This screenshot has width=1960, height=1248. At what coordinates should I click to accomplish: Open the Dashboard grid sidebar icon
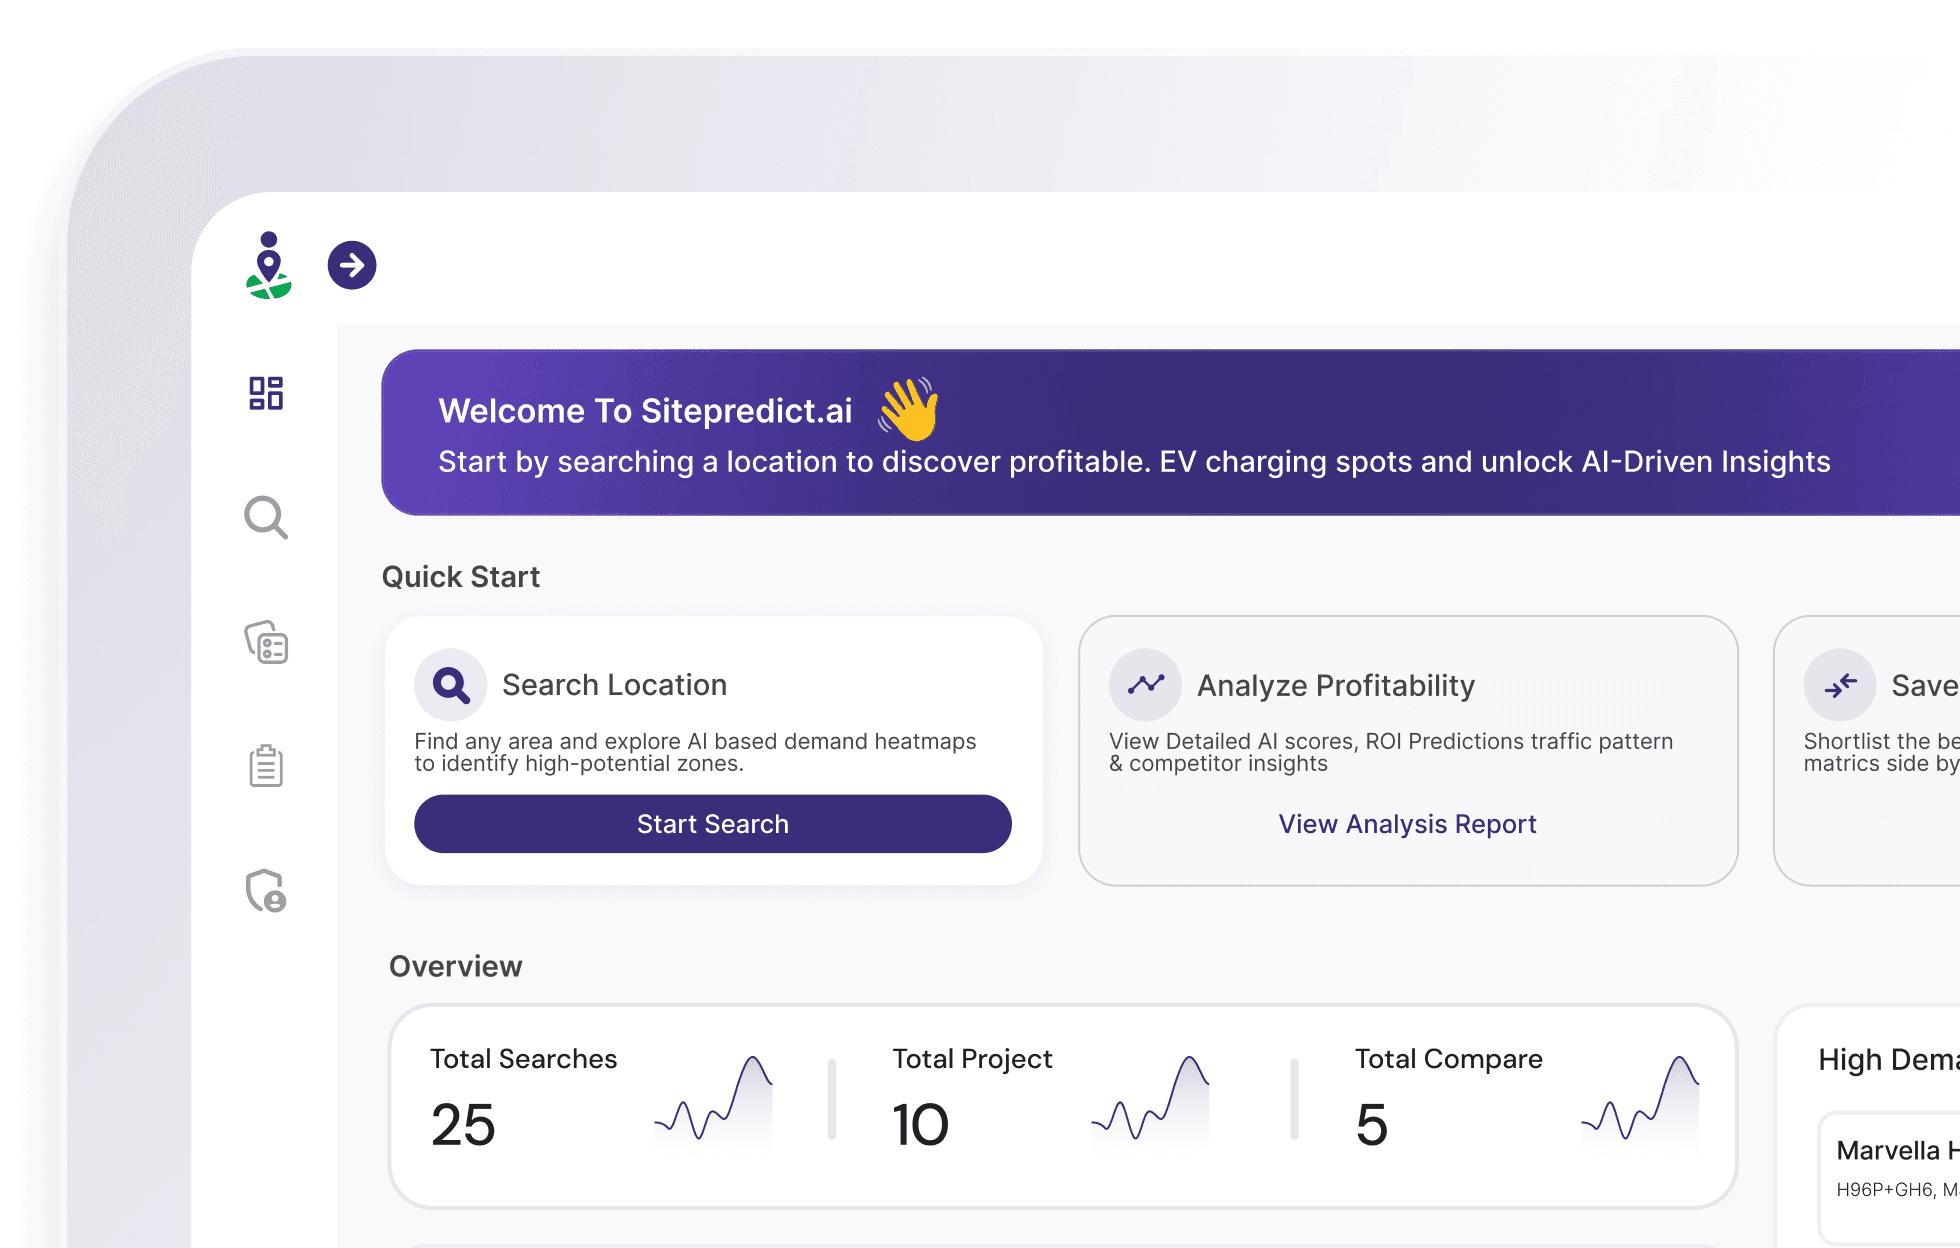(266, 393)
